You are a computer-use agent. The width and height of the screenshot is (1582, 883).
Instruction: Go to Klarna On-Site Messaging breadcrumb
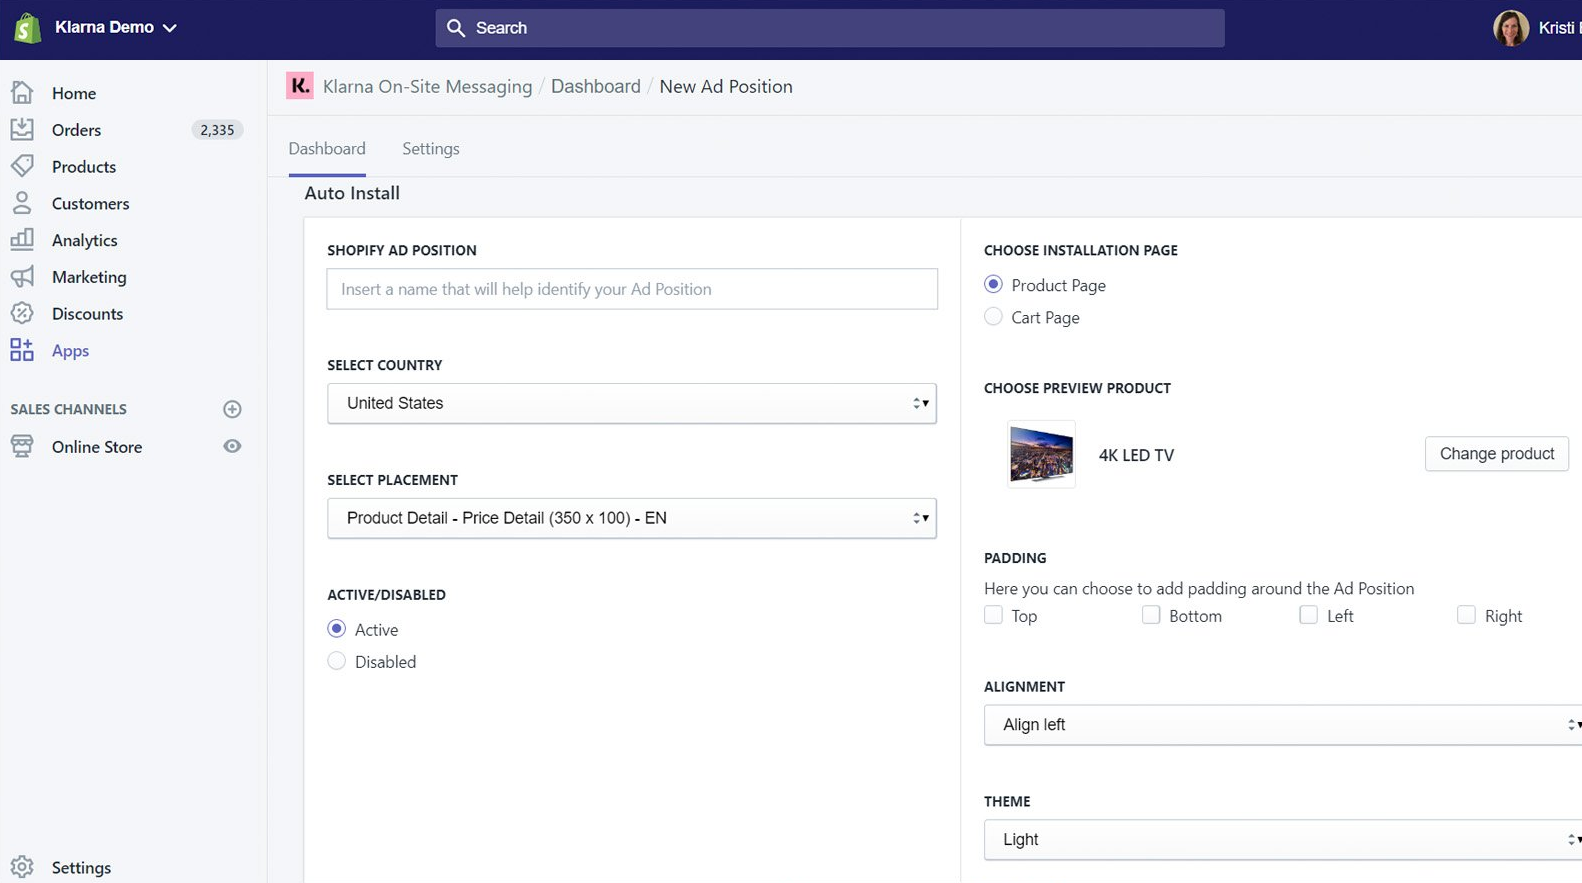(x=427, y=87)
